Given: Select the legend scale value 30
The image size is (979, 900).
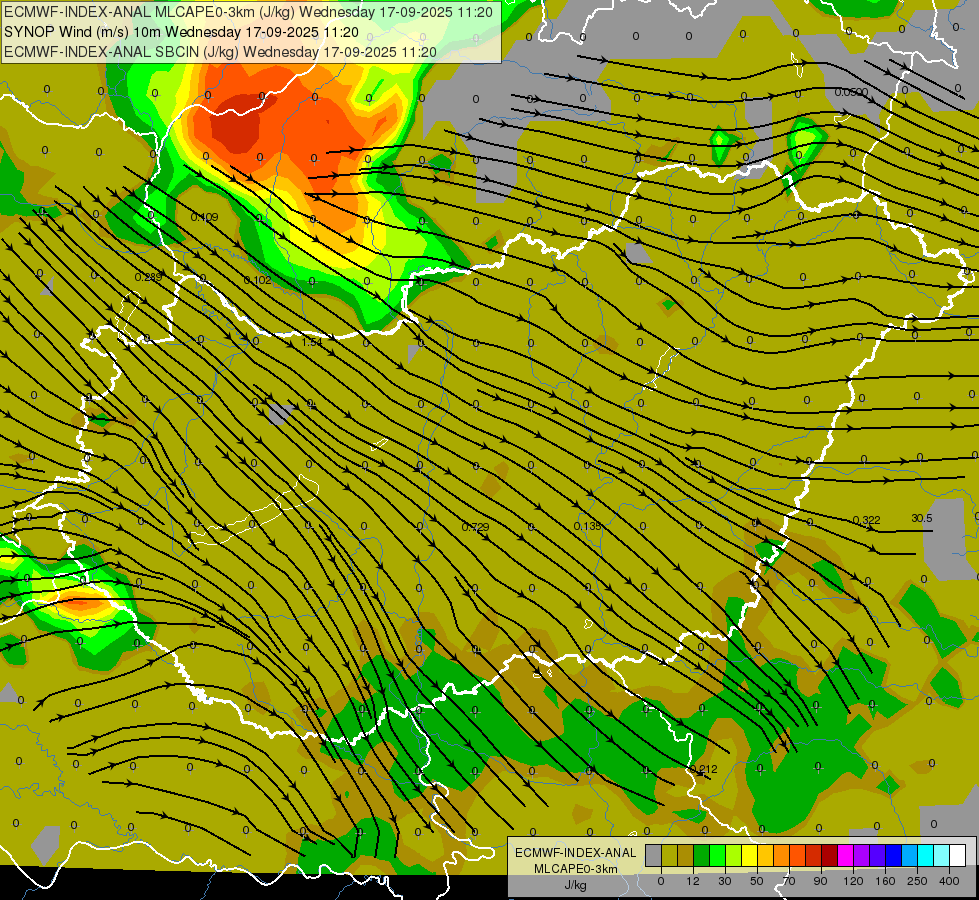Looking at the screenshot, I should (725, 881).
